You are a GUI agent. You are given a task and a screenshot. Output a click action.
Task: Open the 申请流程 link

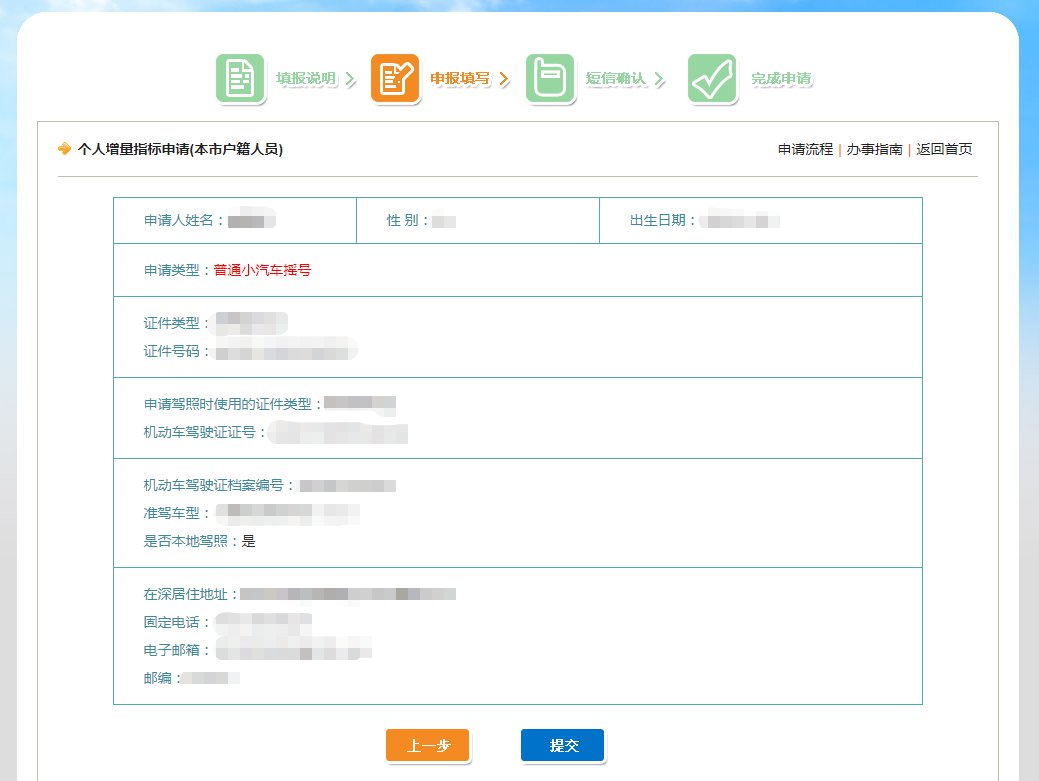coord(805,149)
